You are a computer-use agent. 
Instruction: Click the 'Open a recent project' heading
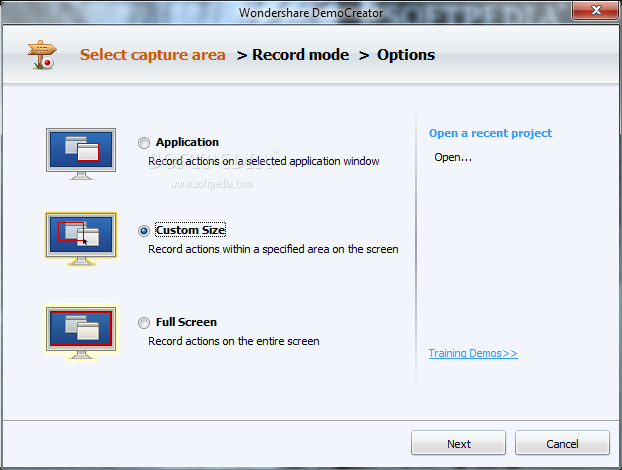pyautogui.click(x=490, y=133)
